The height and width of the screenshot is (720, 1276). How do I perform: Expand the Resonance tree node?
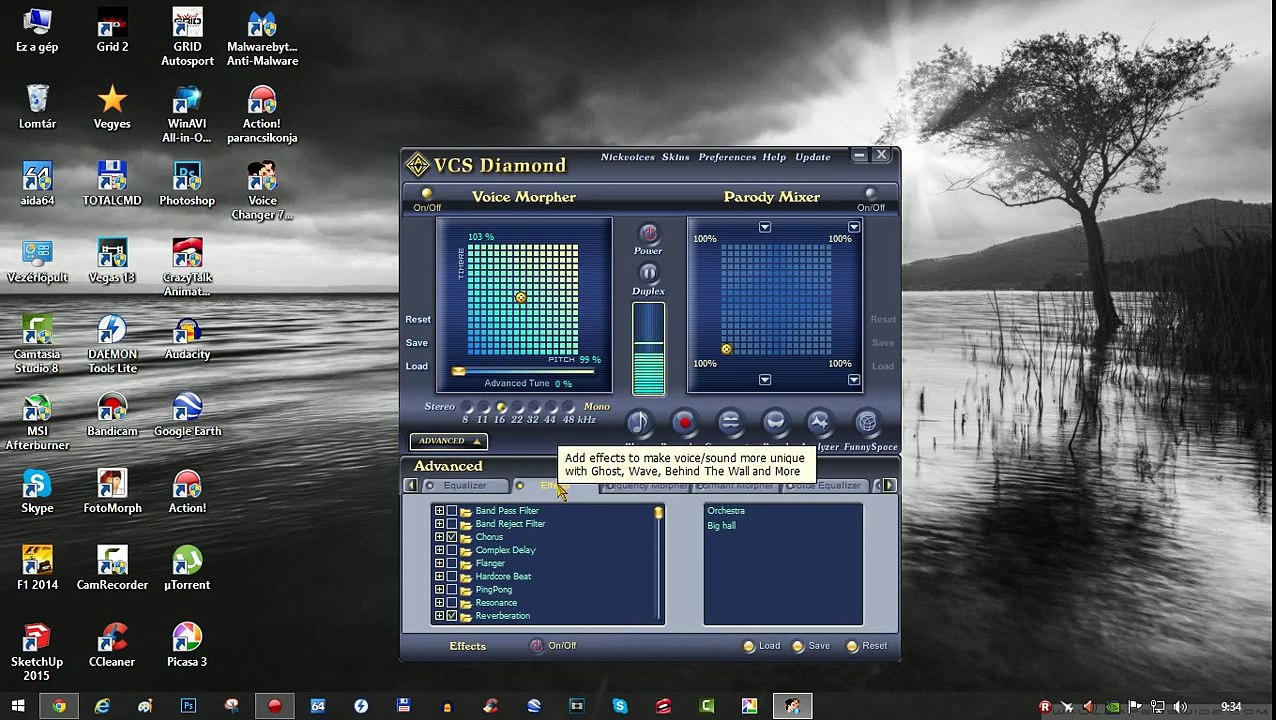coord(439,603)
